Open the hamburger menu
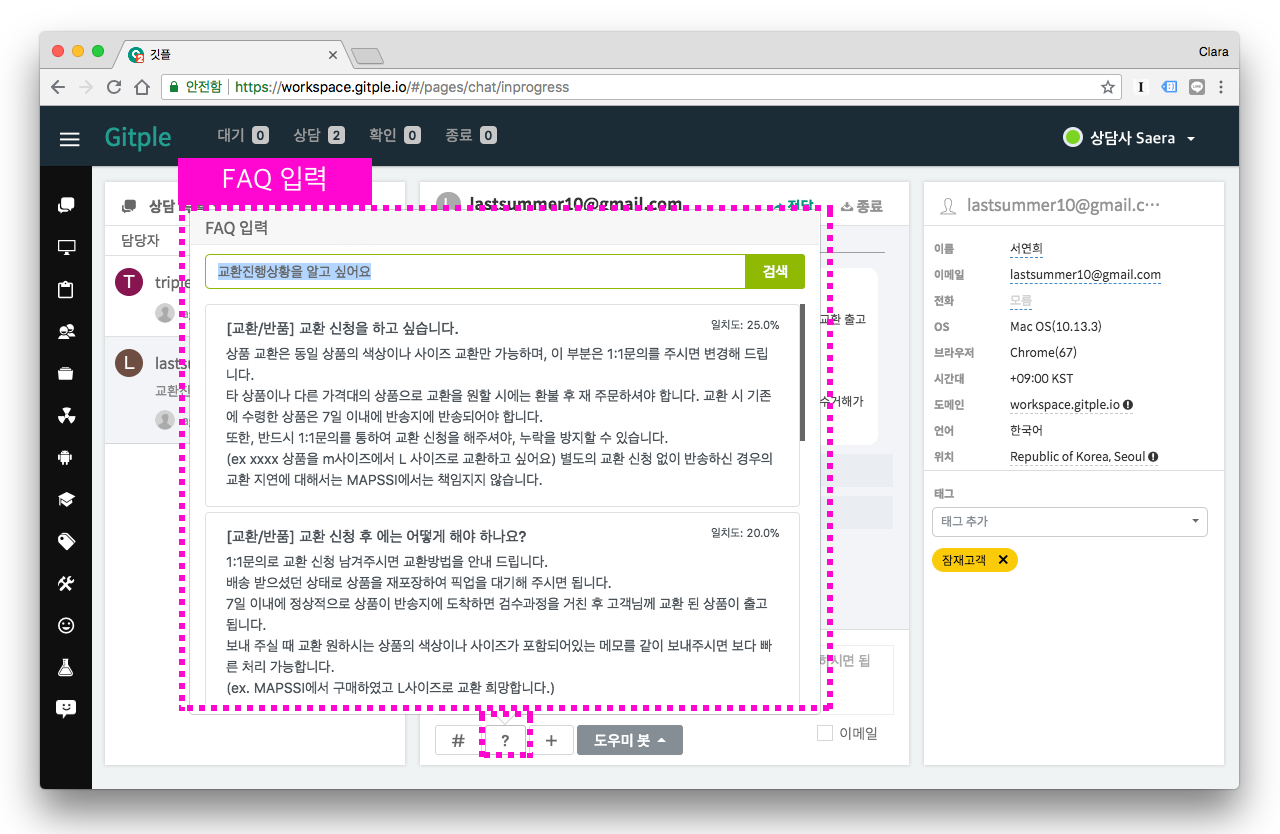1280x834 pixels. pos(69,139)
